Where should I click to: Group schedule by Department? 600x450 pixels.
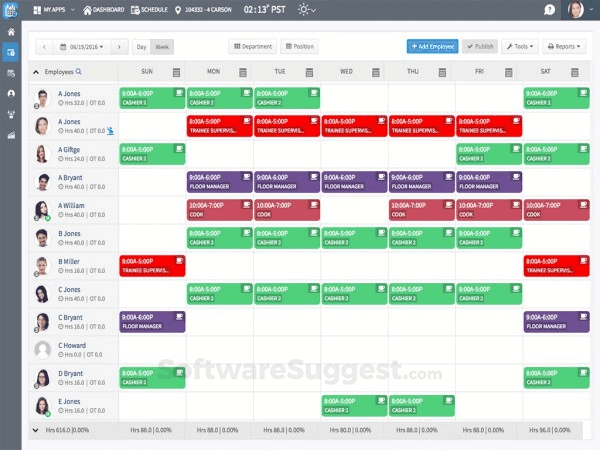coord(253,46)
